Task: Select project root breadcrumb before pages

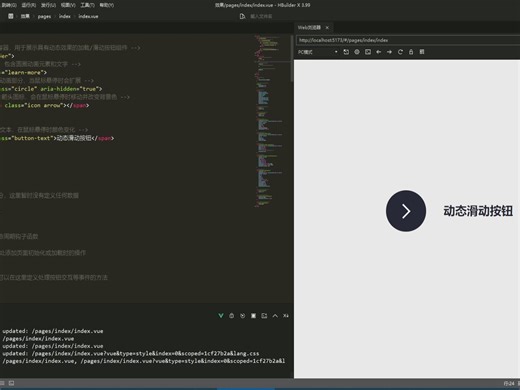Action: tap(25, 16)
